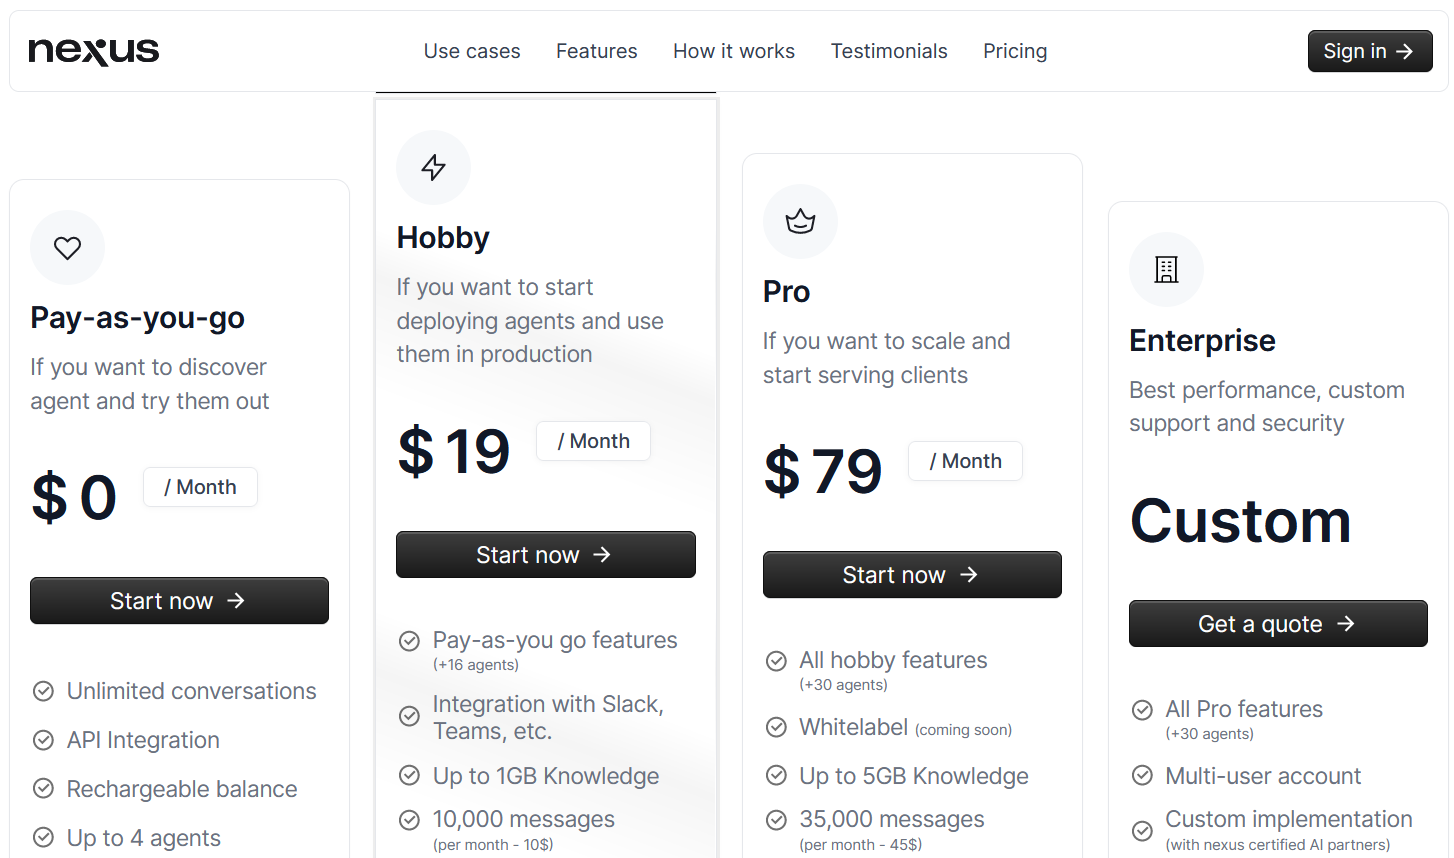This screenshot has width=1454, height=858.
Task: Select Pricing in the navigation bar
Action: (1015, 51)
